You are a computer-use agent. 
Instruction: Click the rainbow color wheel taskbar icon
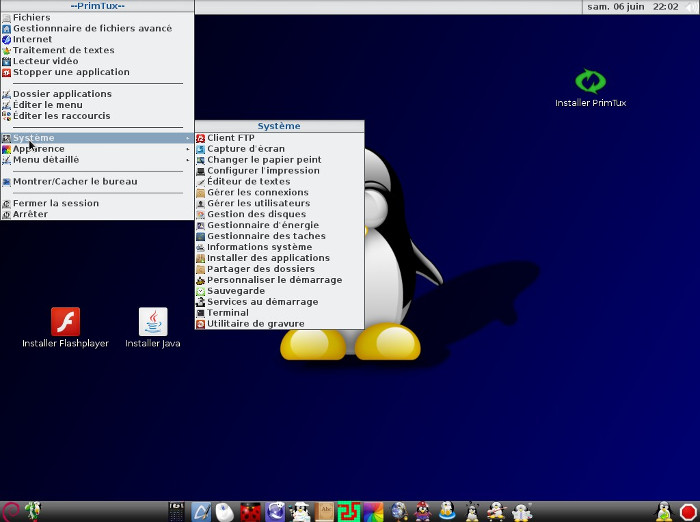[373, 512]
